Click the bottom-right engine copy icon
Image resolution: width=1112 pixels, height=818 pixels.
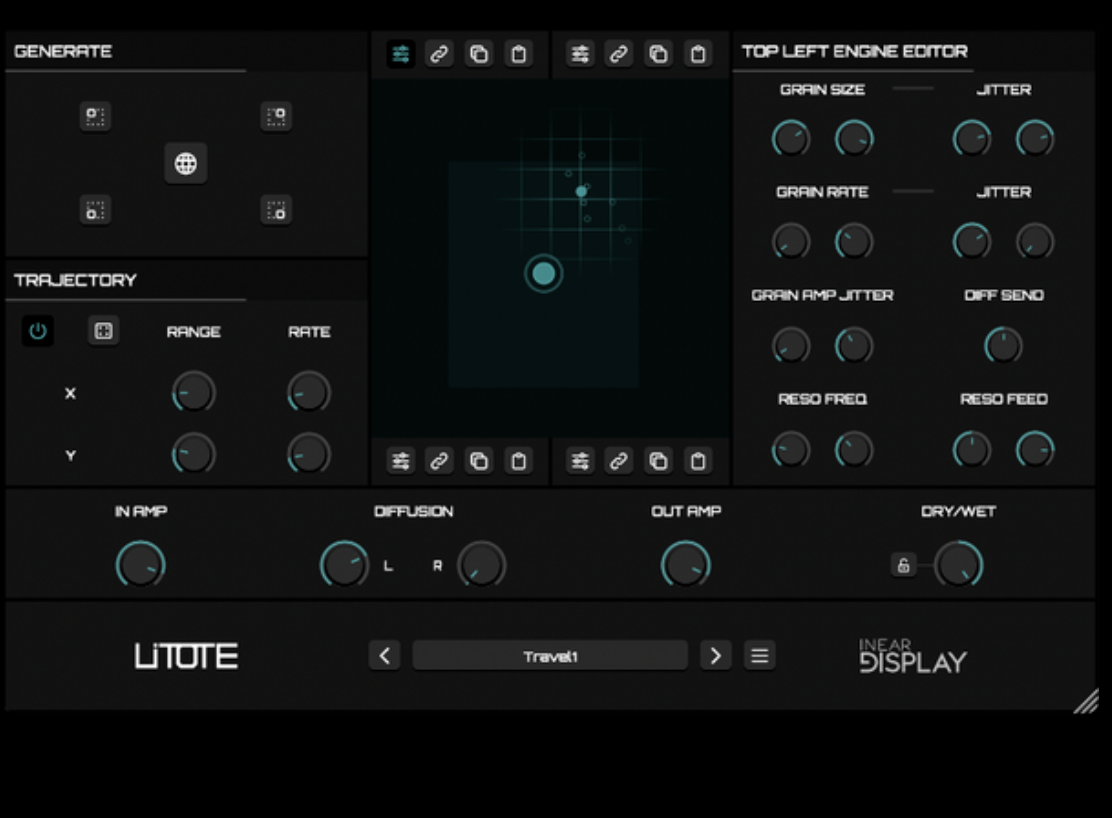[658, 461]
